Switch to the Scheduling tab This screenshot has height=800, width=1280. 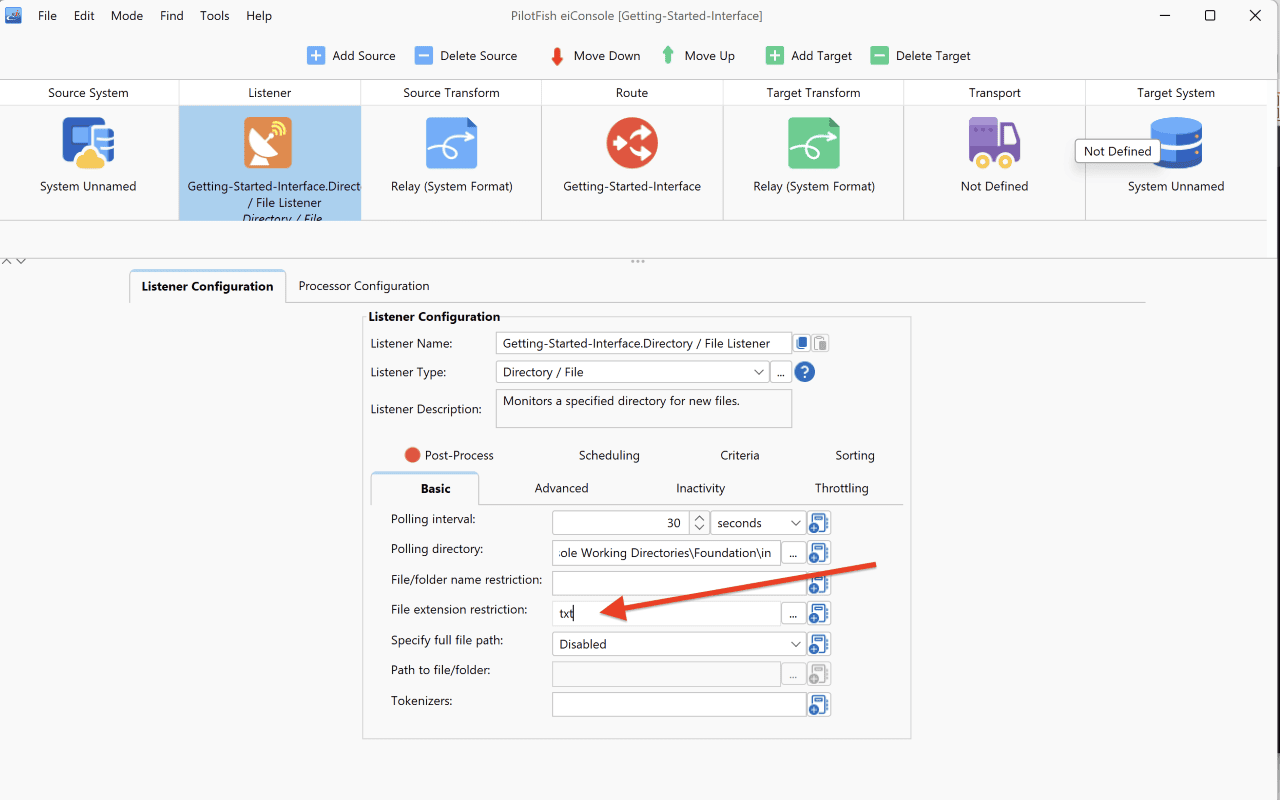609,455
